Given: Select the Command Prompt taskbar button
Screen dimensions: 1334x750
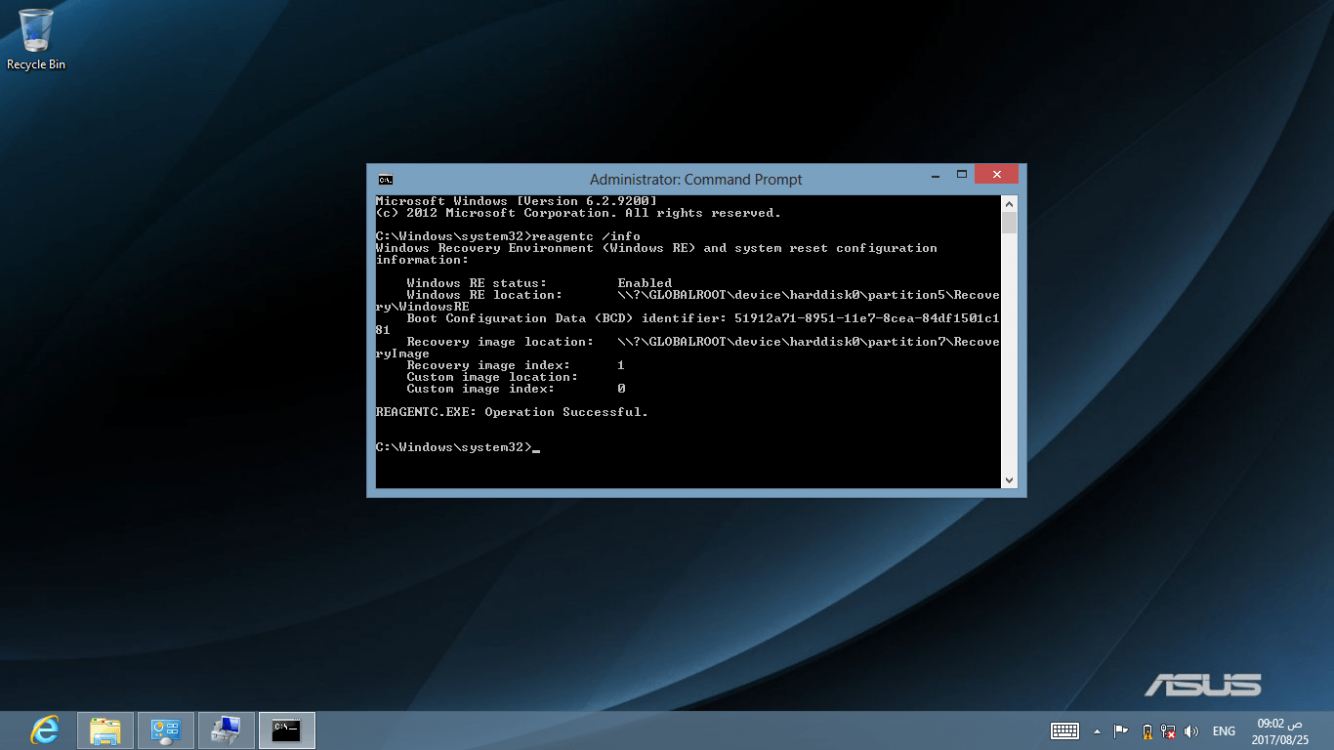Looking at the screenshot, I should pos(287,730).
